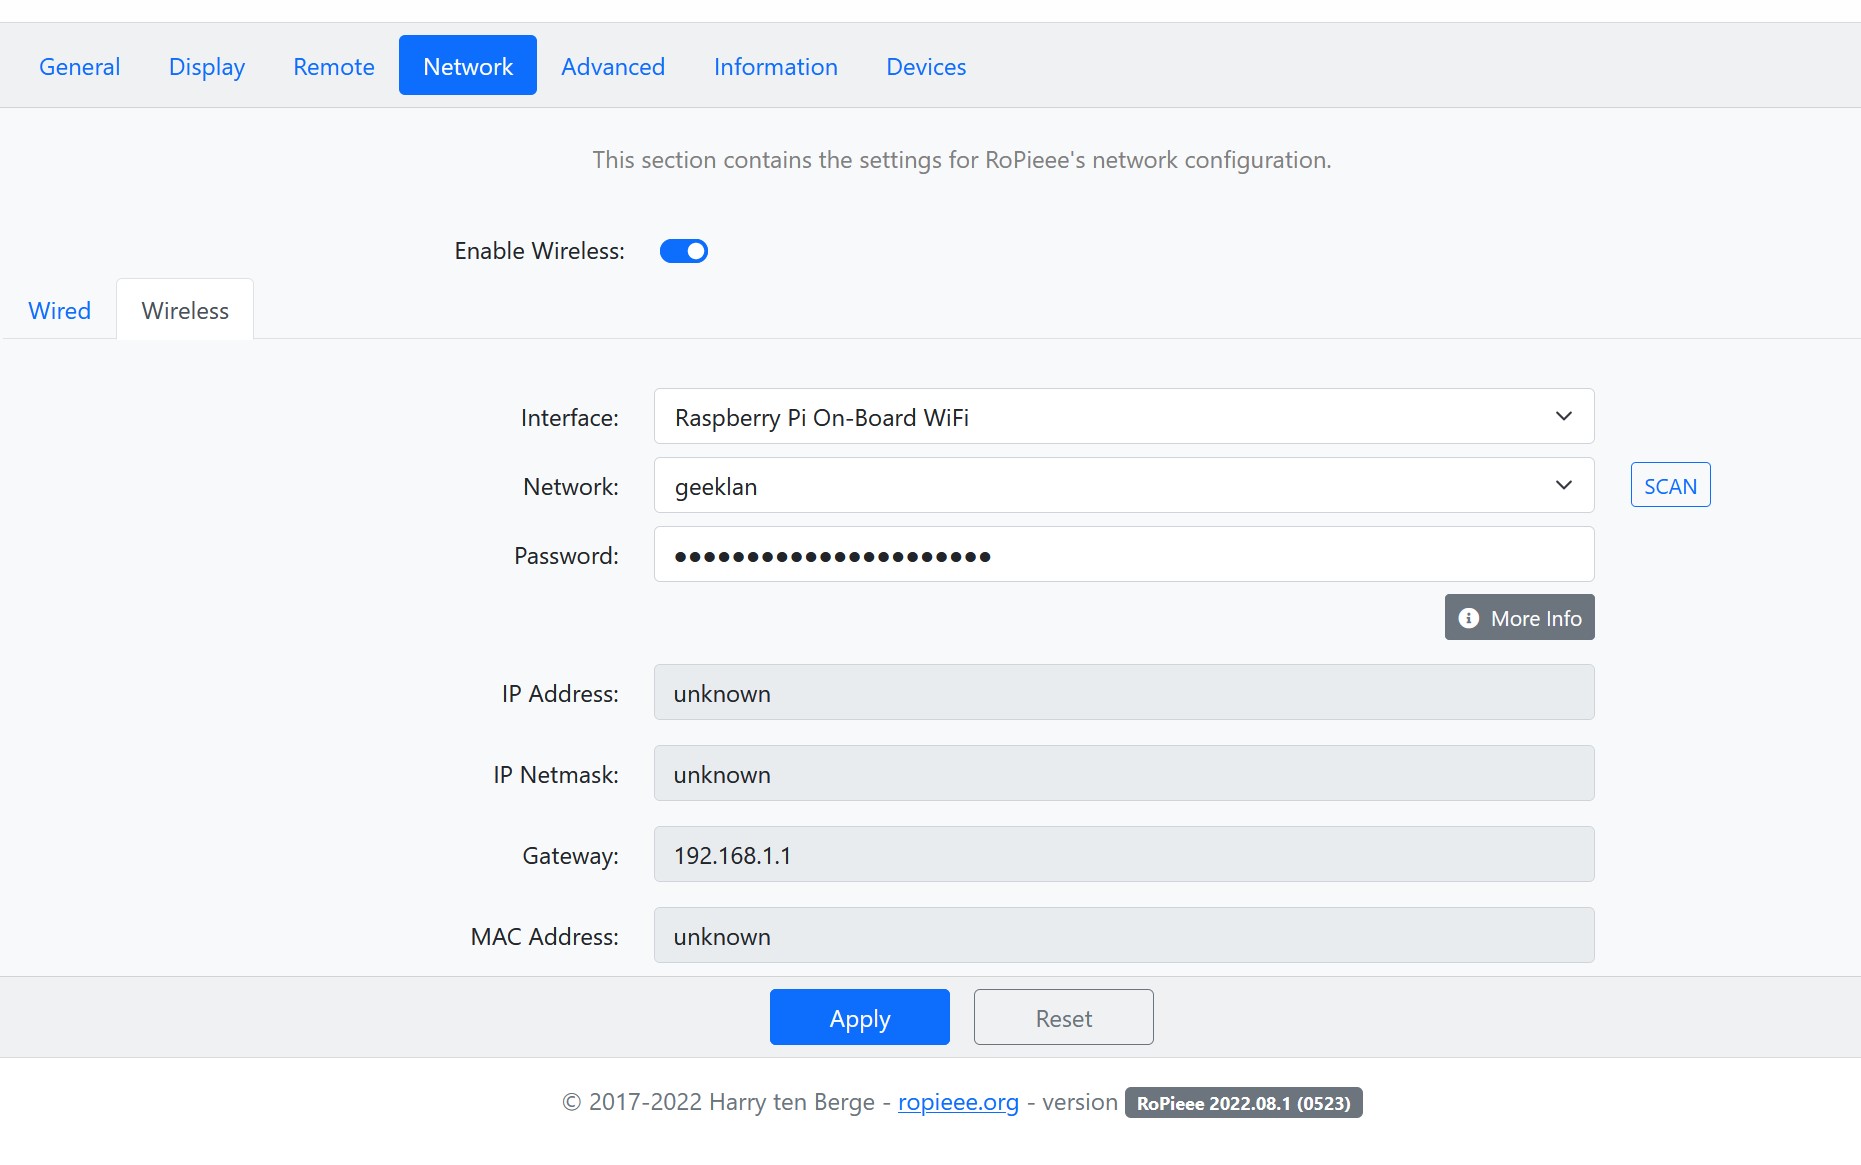Toggle the Enable Wireless switch
The image size is (1861, 1165).
[684, 251]
